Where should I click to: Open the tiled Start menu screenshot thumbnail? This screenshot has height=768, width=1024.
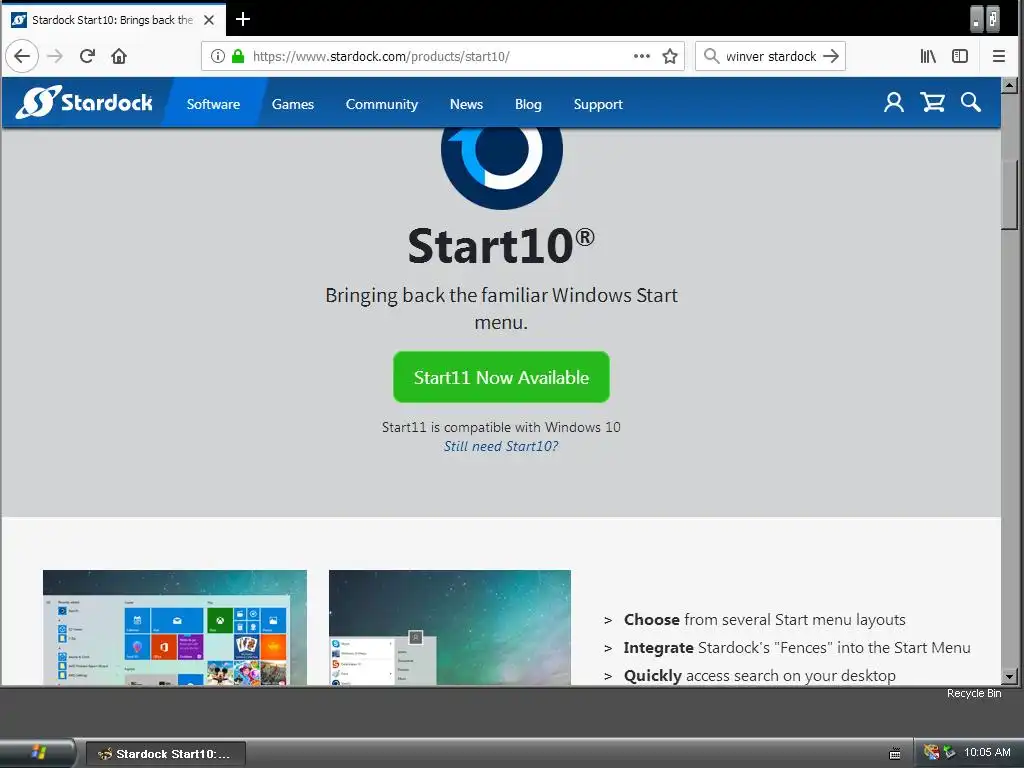click(x=174, y=628)
